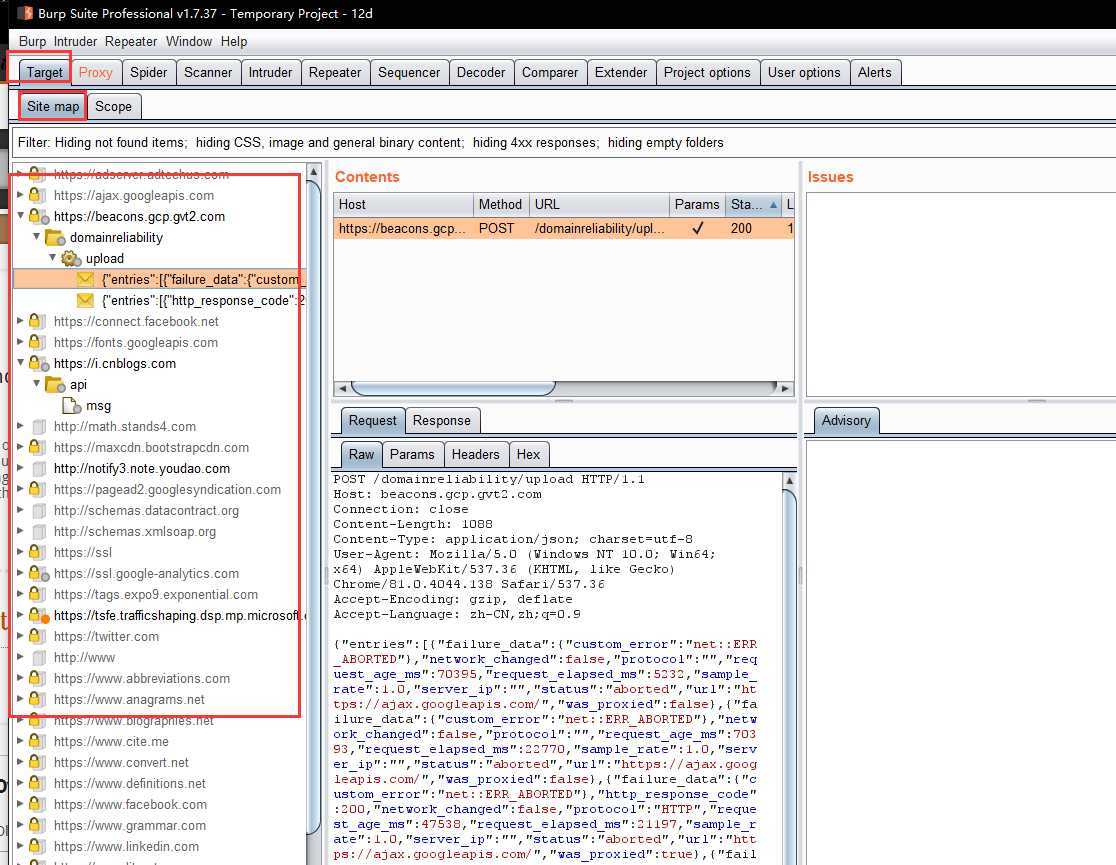Click lock icon beside tsfe.trafficshaping host
This screenshot has width=1116, height=865.
[38, 615]
